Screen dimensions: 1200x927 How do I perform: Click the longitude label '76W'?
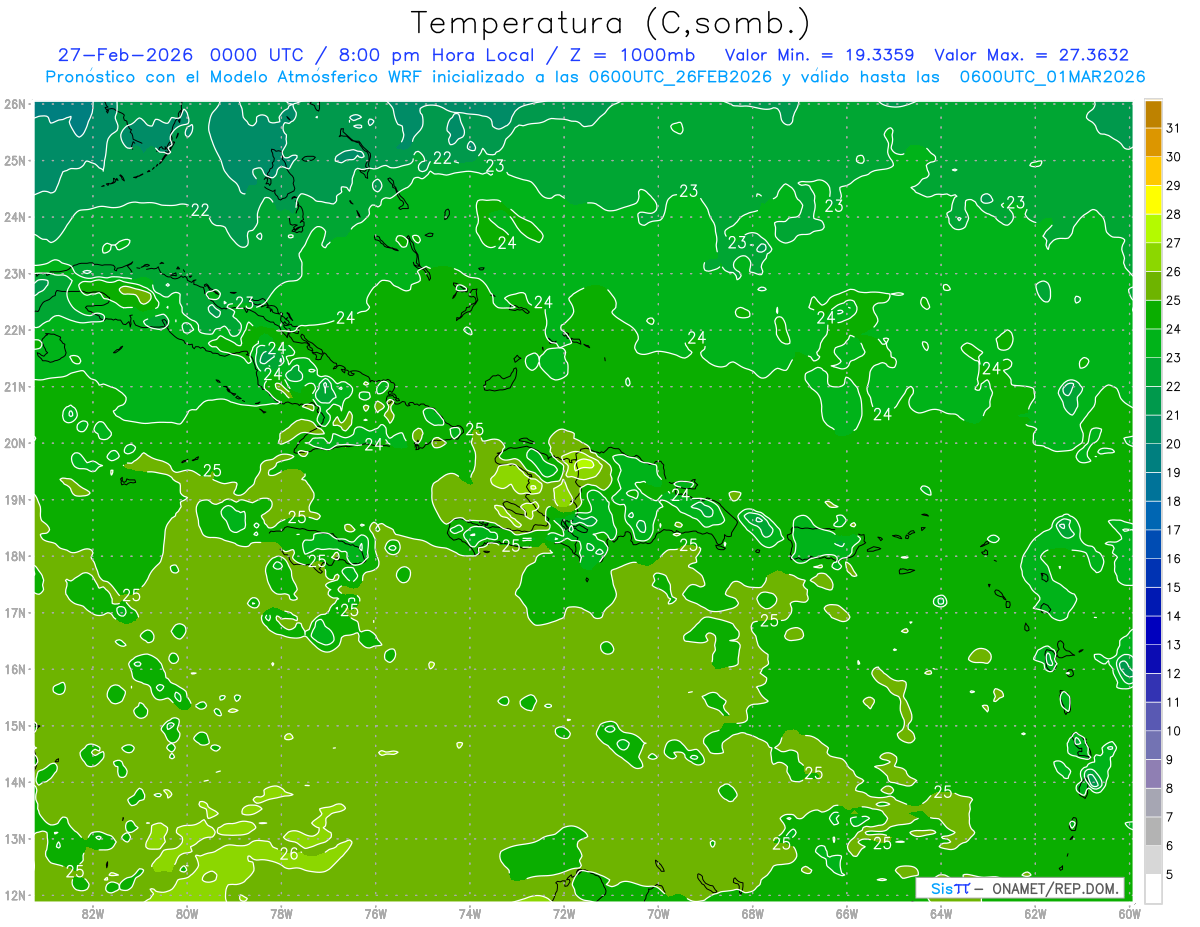[375, 913]
